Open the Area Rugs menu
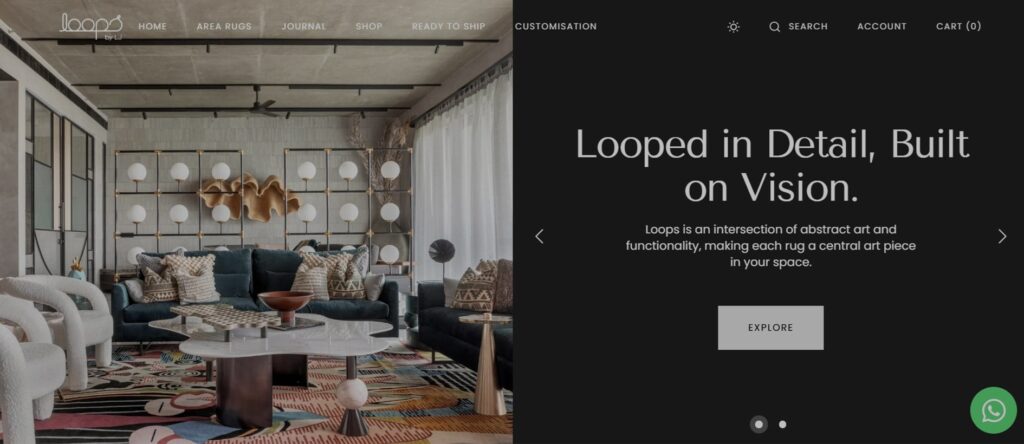Screen dimensions: 1024x444 click(224, 27)
